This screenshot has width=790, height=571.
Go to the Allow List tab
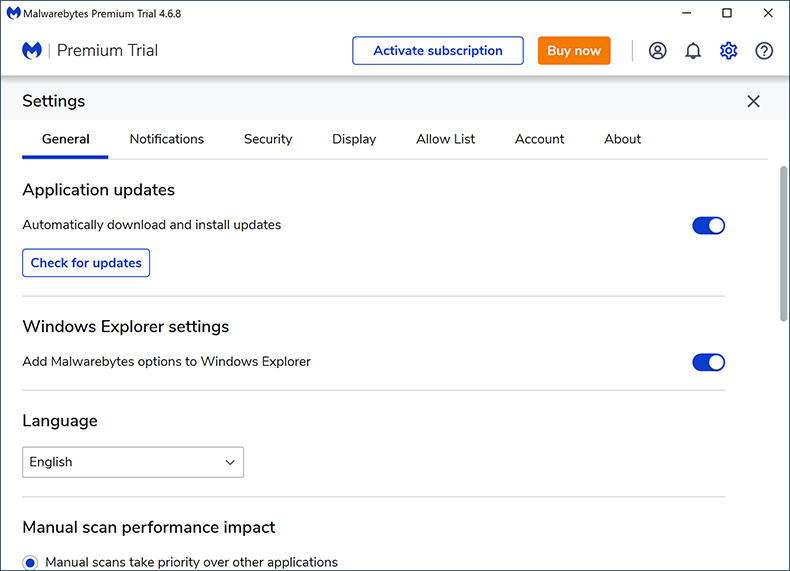click(x=445, y=139)
